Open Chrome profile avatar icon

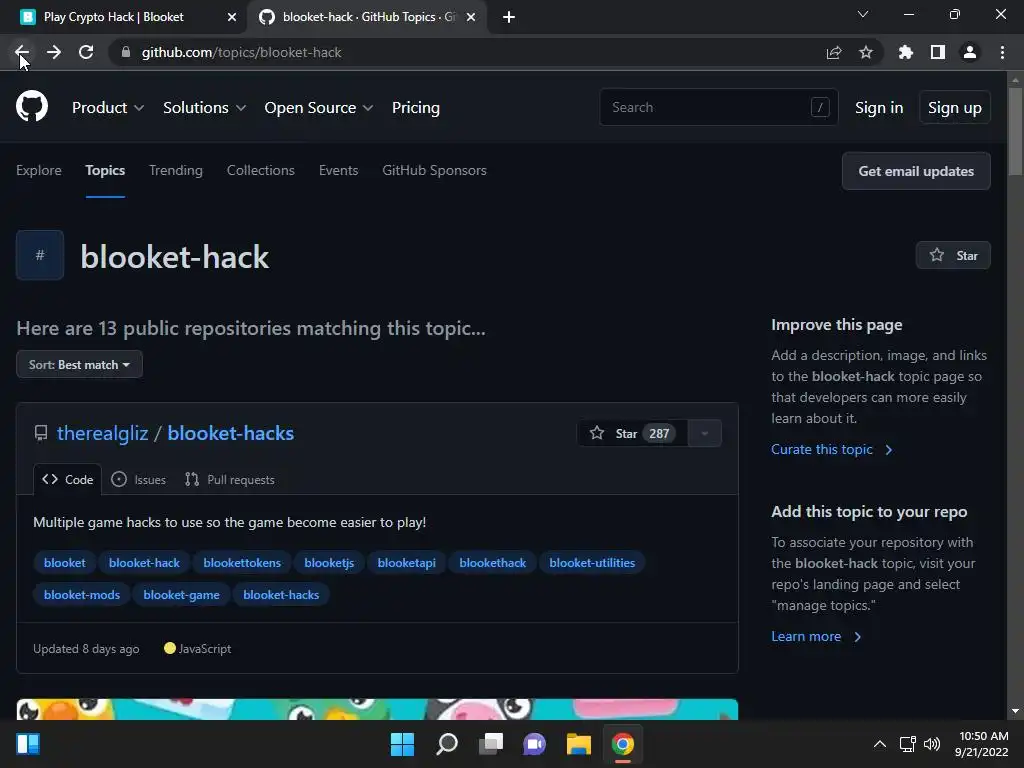coord(970,52)
